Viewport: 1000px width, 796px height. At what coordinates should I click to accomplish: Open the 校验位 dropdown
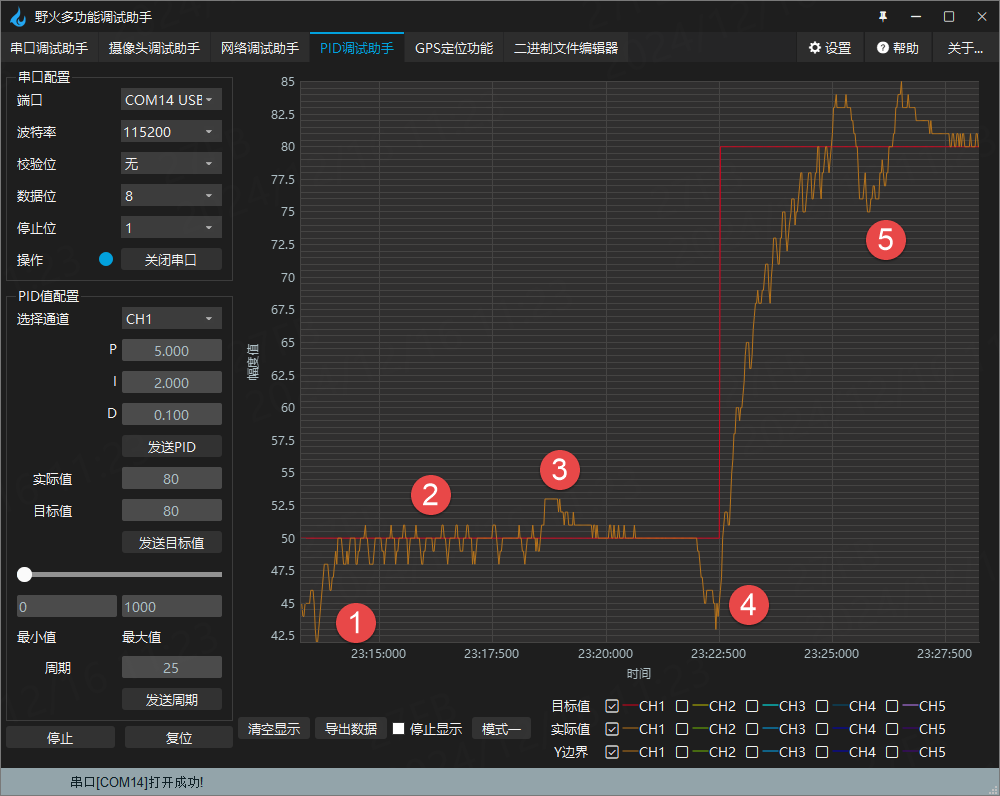(171, 164)
